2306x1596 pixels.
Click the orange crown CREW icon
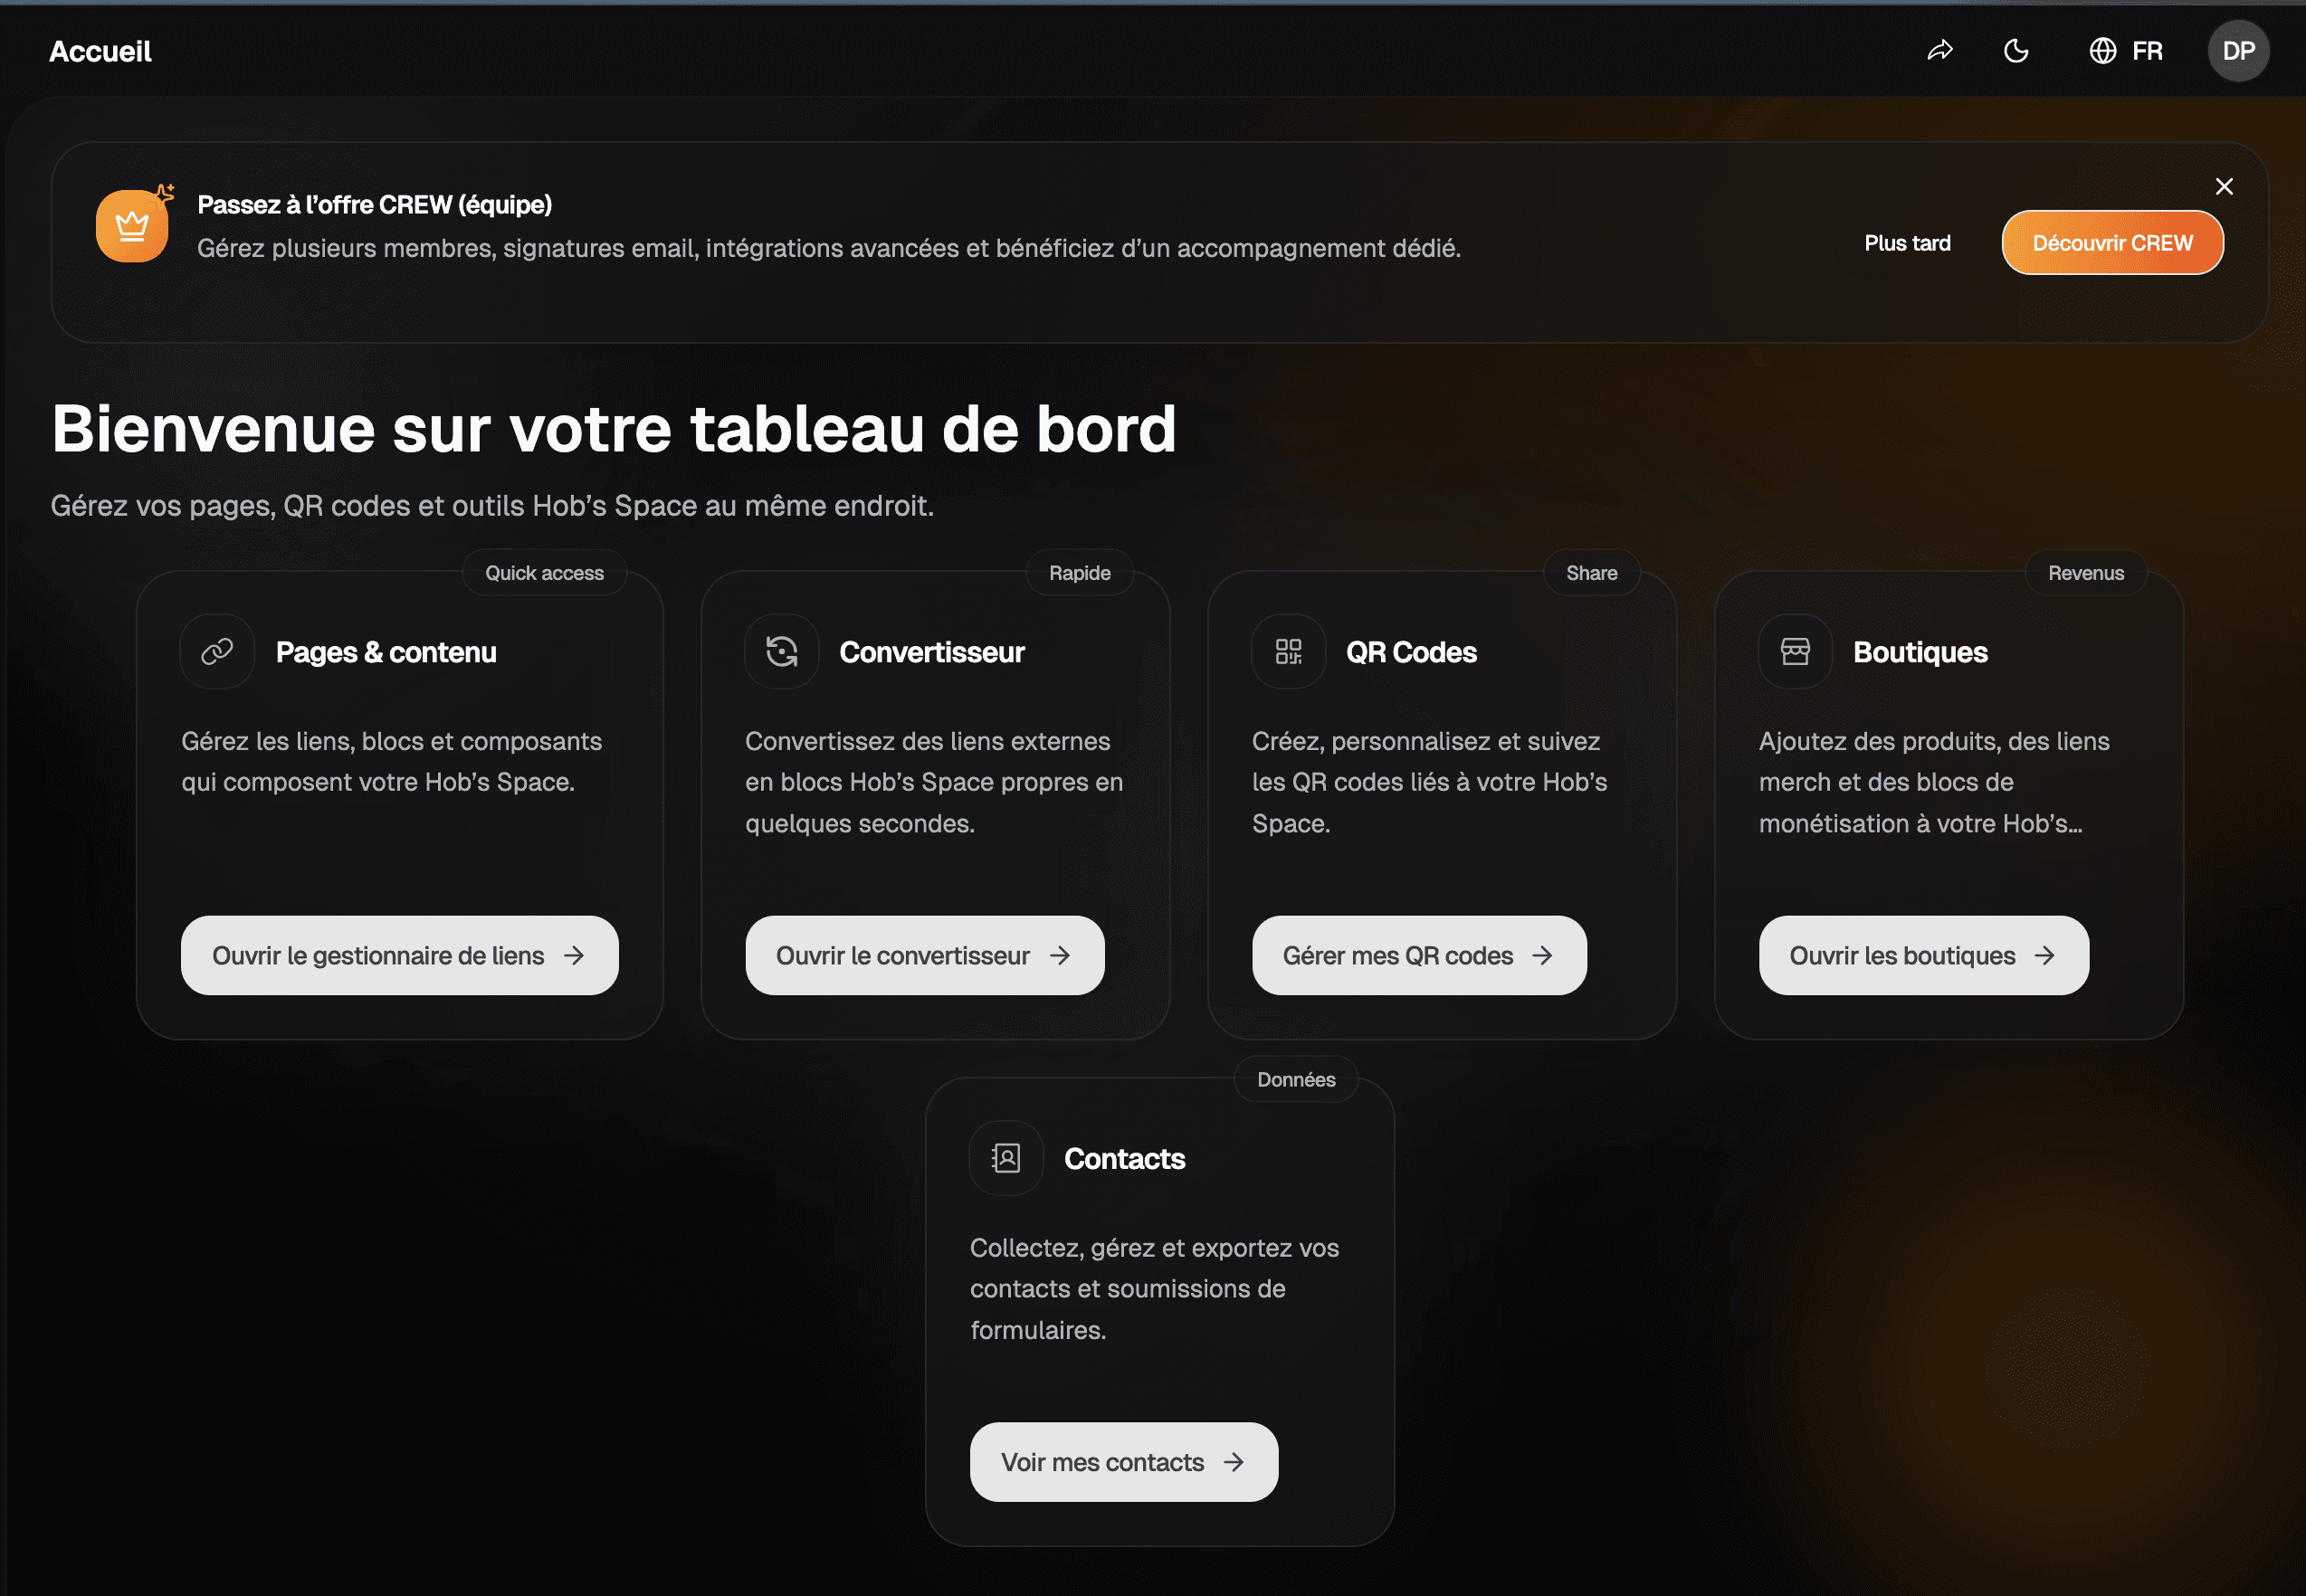click(x=132, y=224)
